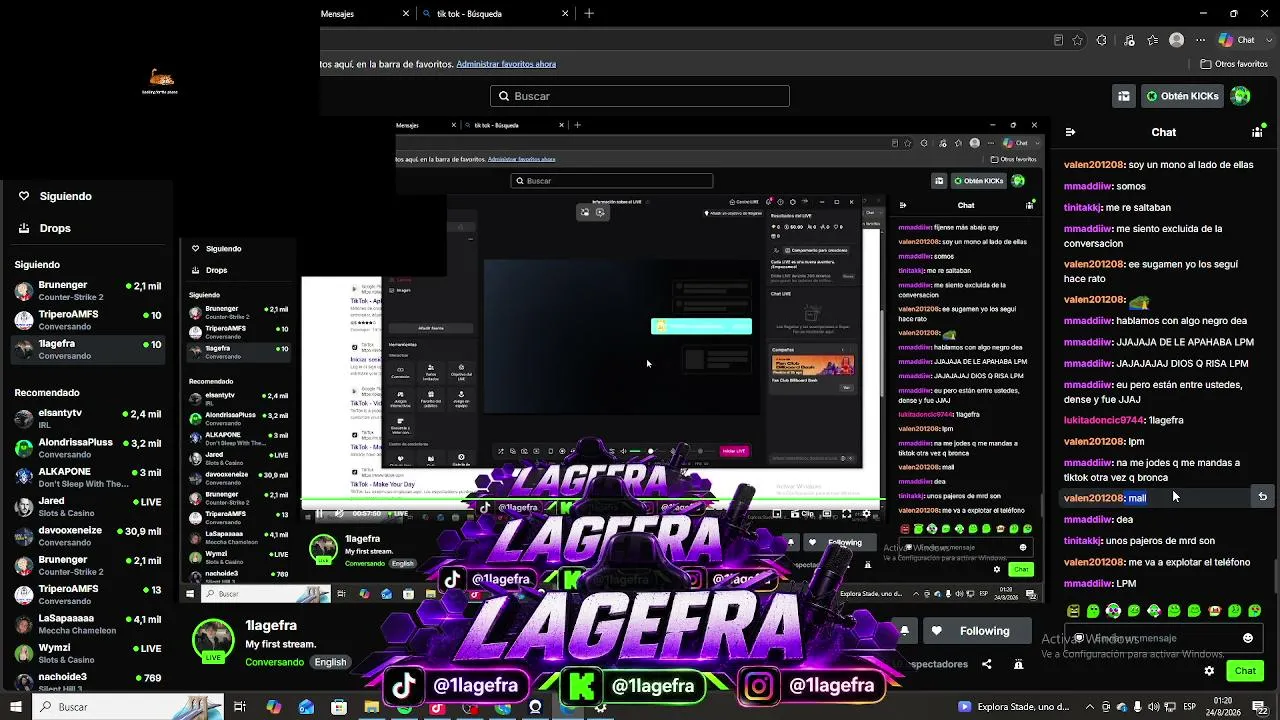The width and height of the screenshot is (1280, 720).
Task: Click lukitadoncic9744 username in chat
Action: click(x=1102, y=420)
